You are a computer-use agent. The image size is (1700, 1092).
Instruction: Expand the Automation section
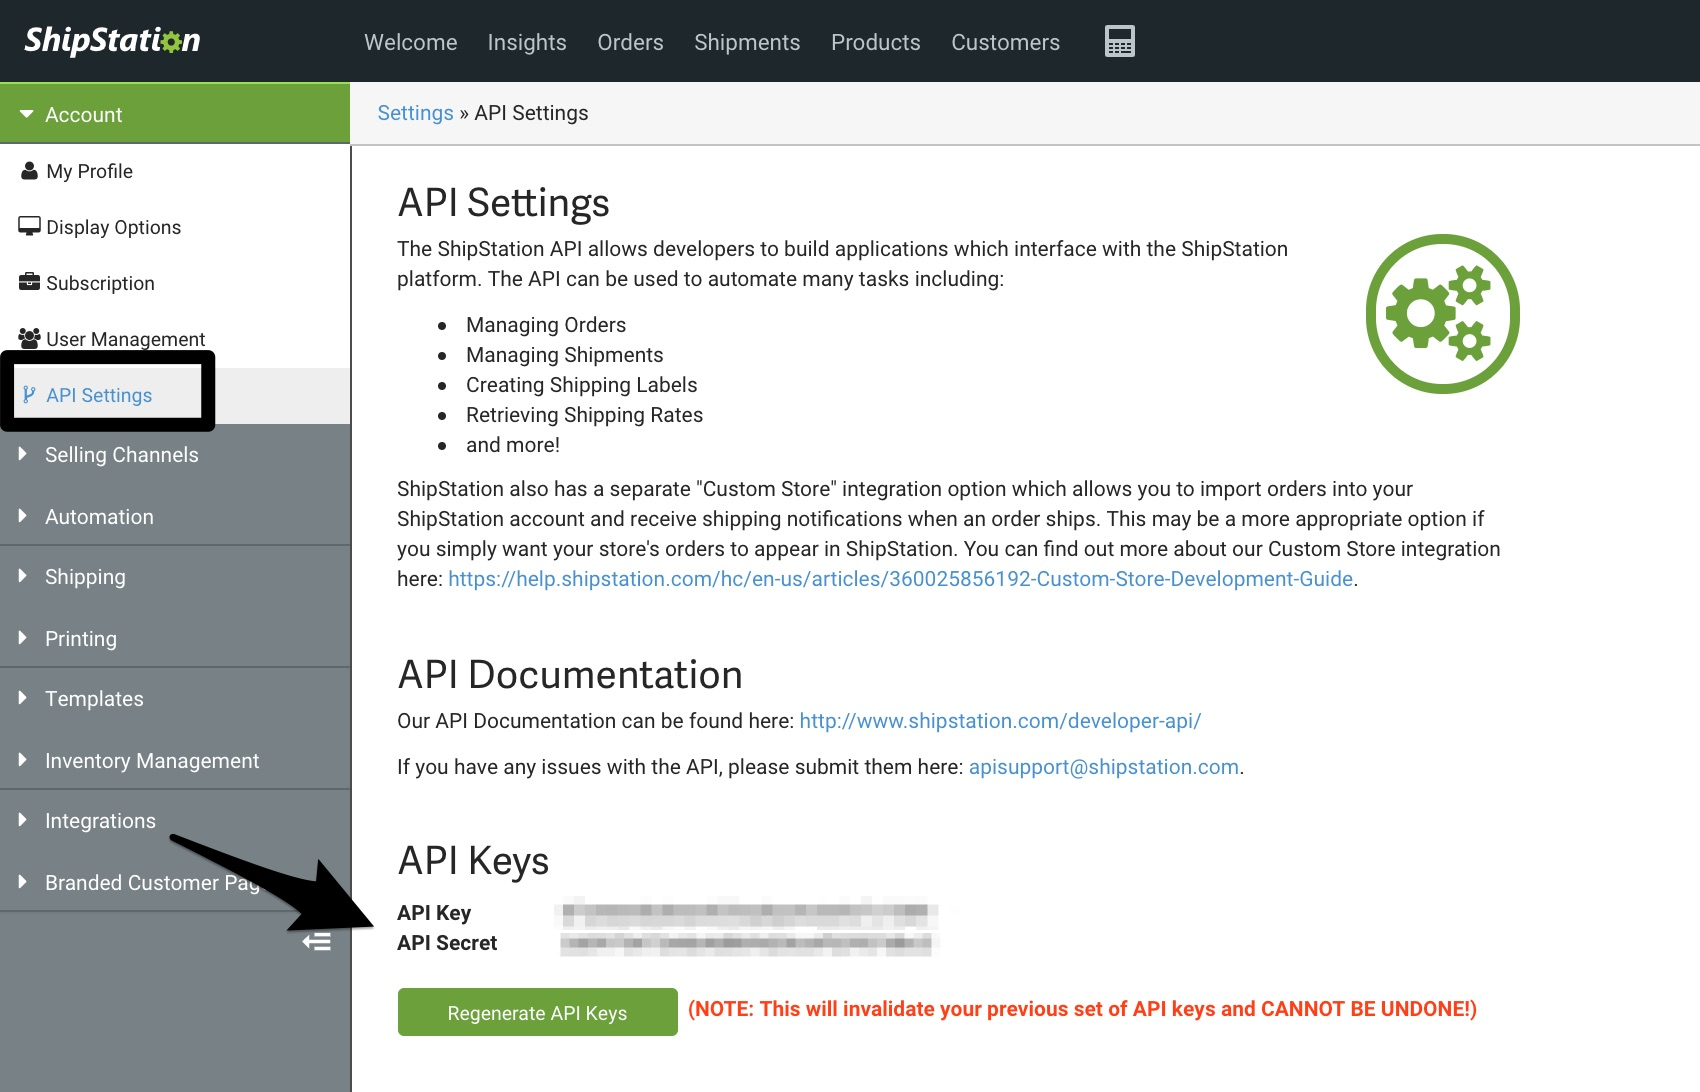(x=175, y=517)
